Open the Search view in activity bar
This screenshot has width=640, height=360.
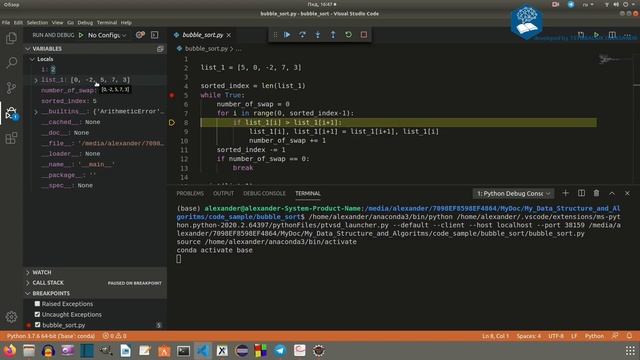pyautogui.click(x=11, y=63)
